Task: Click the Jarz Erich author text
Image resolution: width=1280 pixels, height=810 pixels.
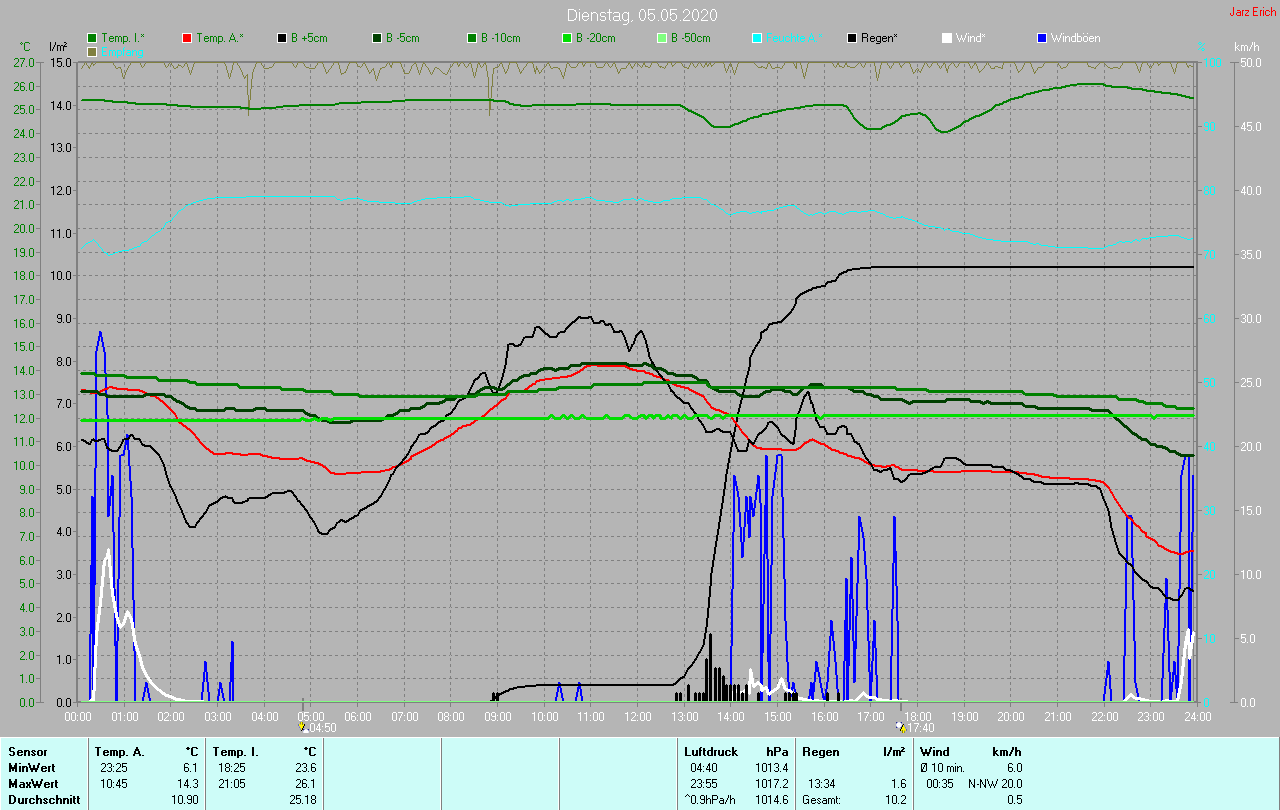Action: 1252,12
